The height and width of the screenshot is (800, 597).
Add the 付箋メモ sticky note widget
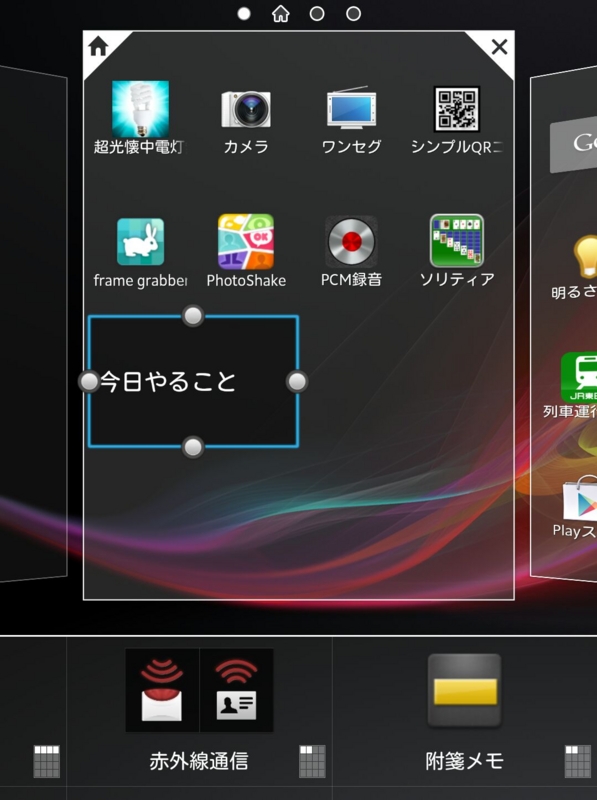pos(464,690)
